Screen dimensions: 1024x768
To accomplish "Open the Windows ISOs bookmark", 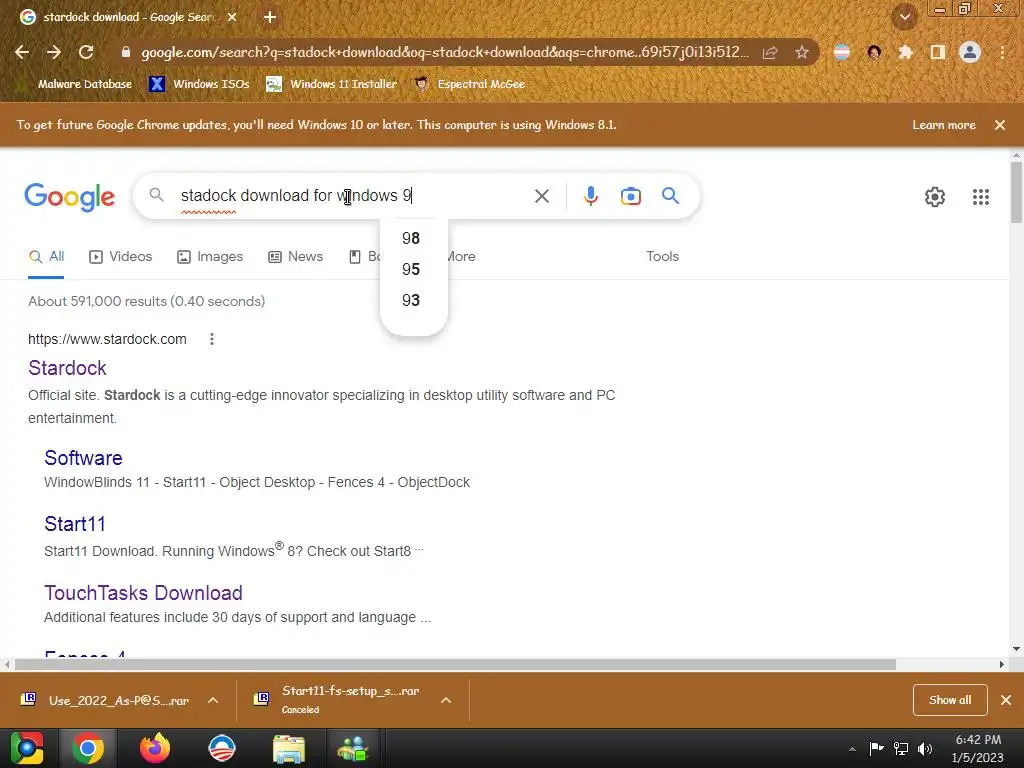I will click(x=199, y=84).
